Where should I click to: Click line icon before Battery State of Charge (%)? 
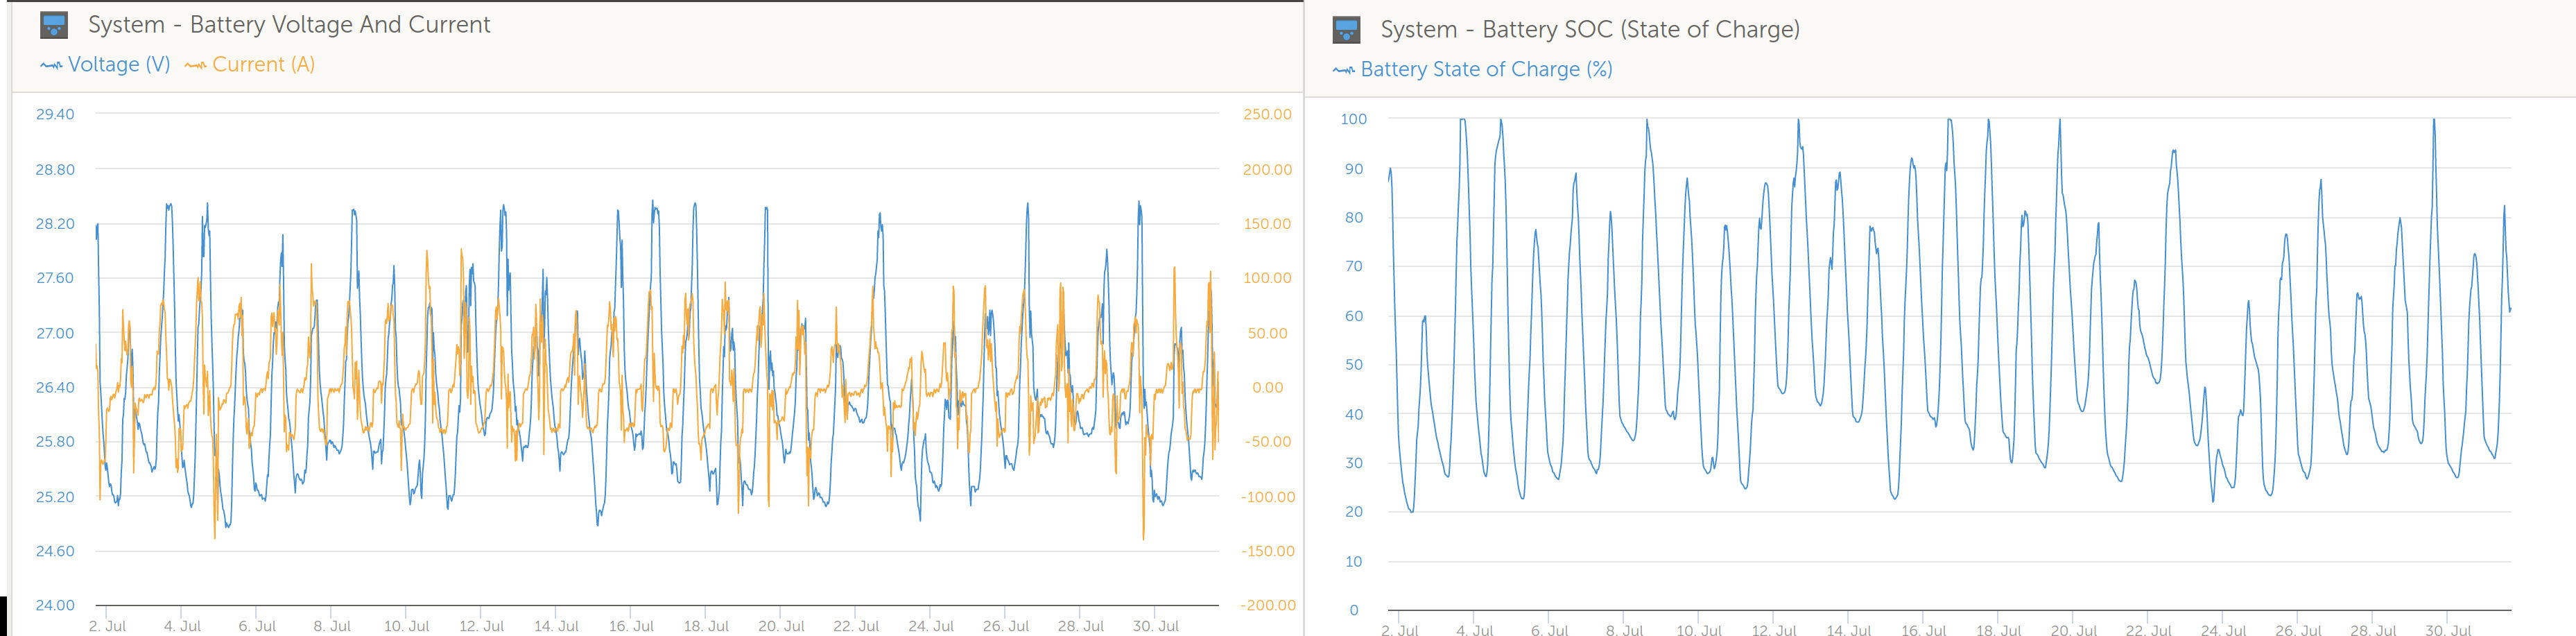coord(1344,70)
